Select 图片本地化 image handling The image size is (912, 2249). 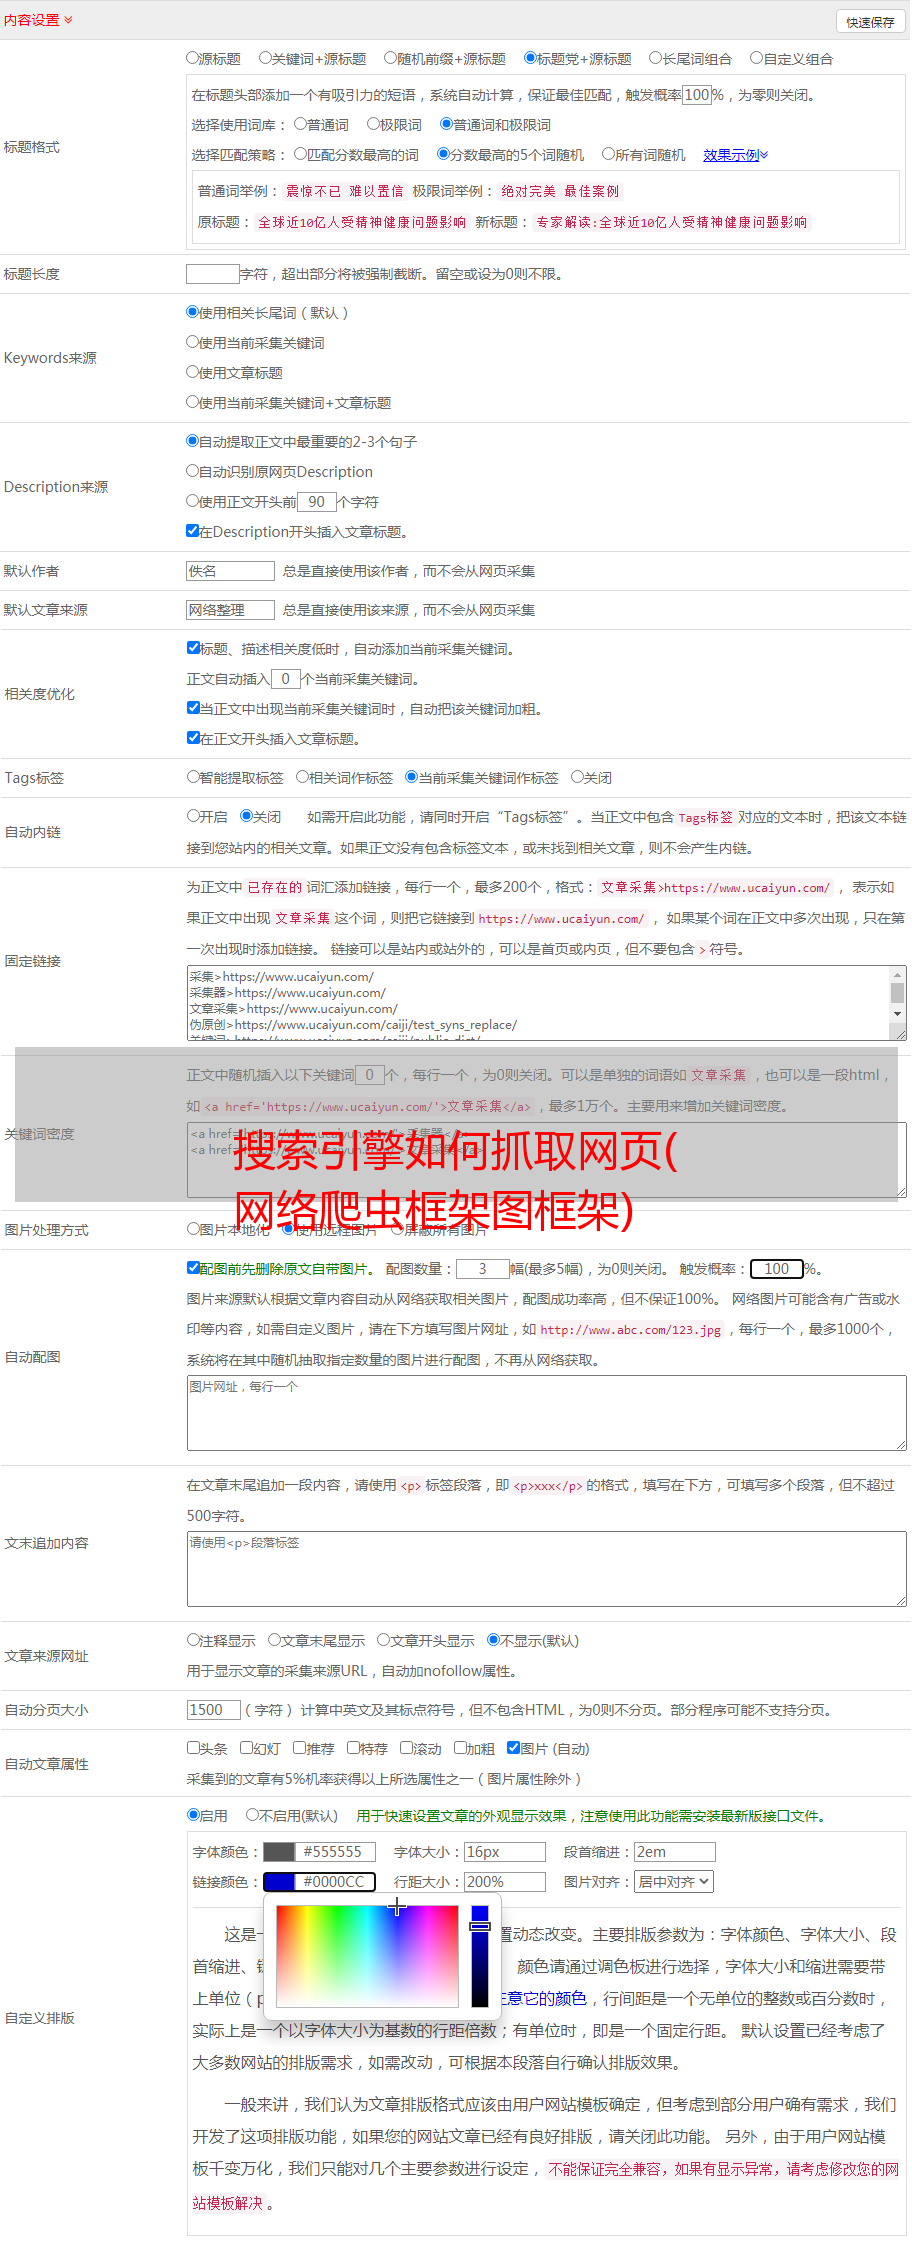[x=193, y=1229]
